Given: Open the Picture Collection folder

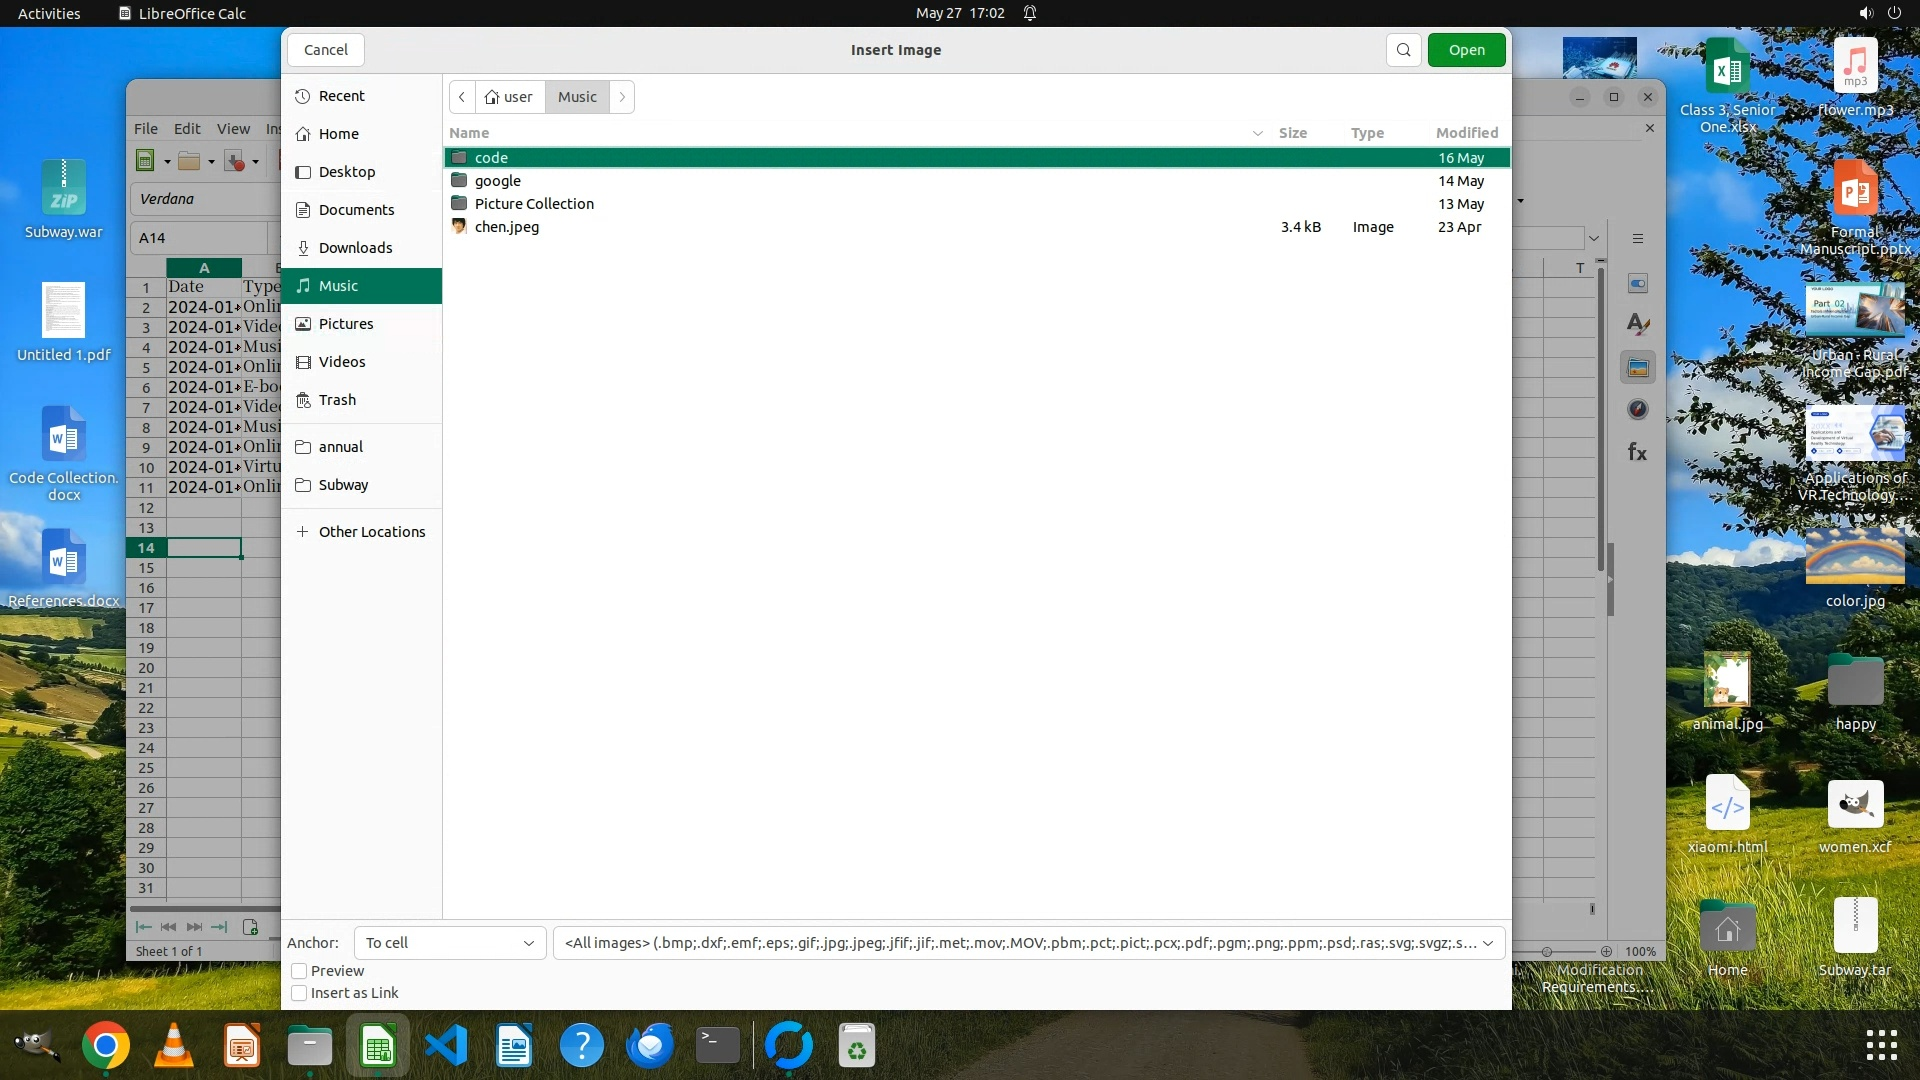Looking at the screenshot, I should pos(534,204).
